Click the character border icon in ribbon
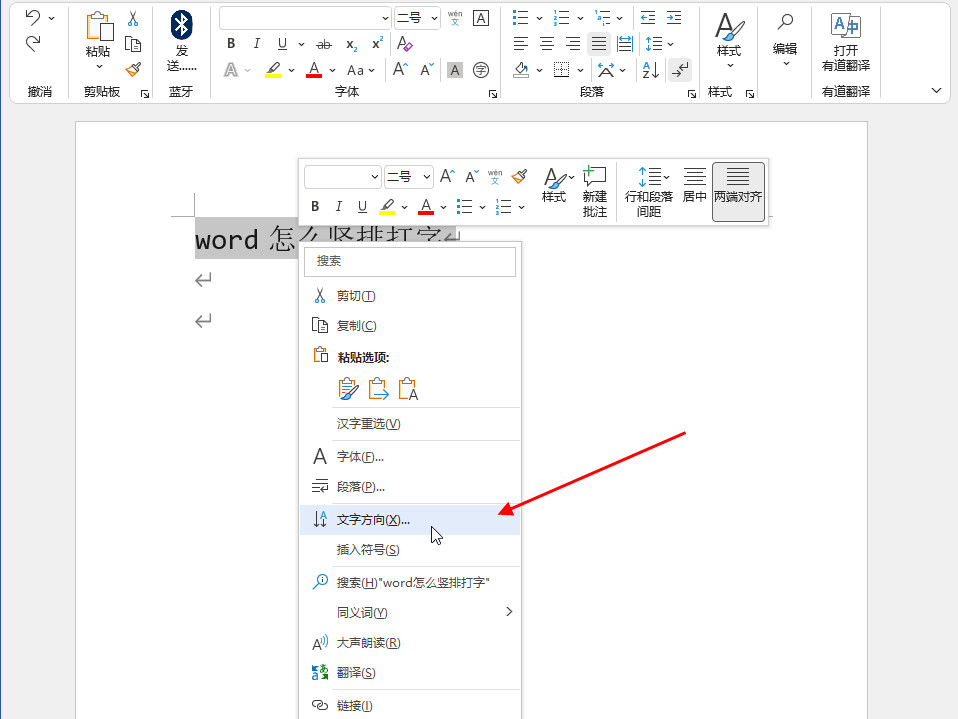The image size is (958, 719). coord(481,18)
